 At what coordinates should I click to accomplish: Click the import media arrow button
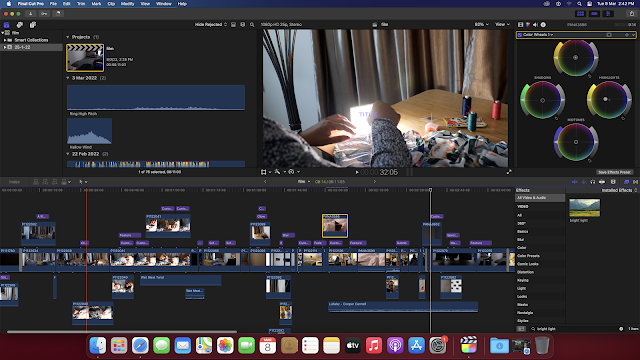click(31, 13)
